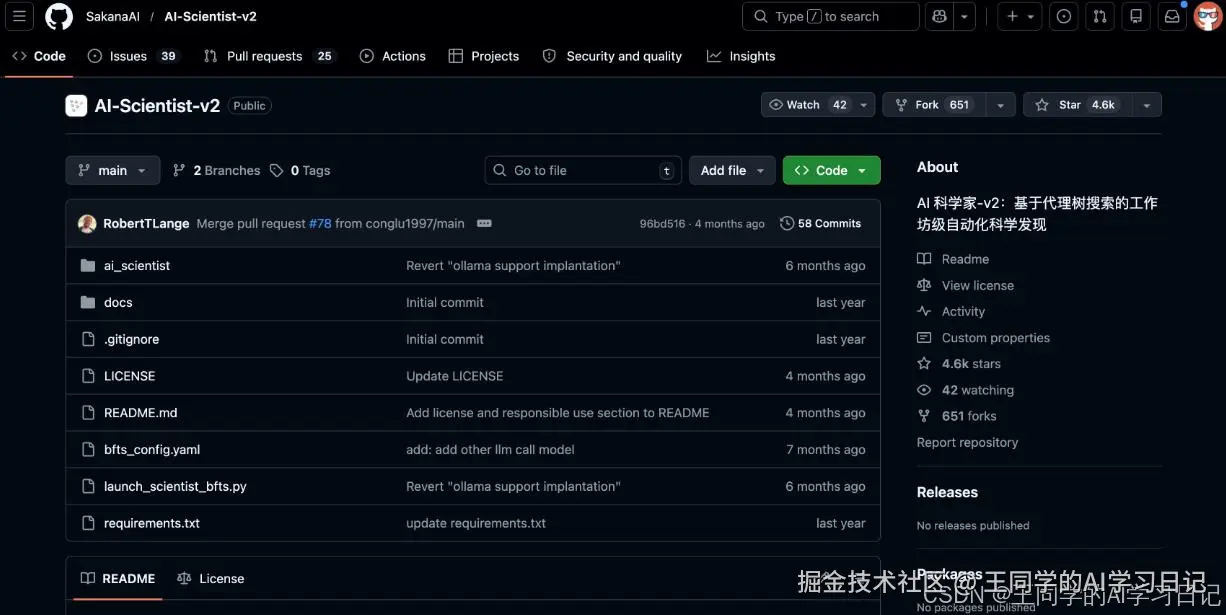Open the Activity link in About
Screen dimensions: 1226x615
point(951,312)
